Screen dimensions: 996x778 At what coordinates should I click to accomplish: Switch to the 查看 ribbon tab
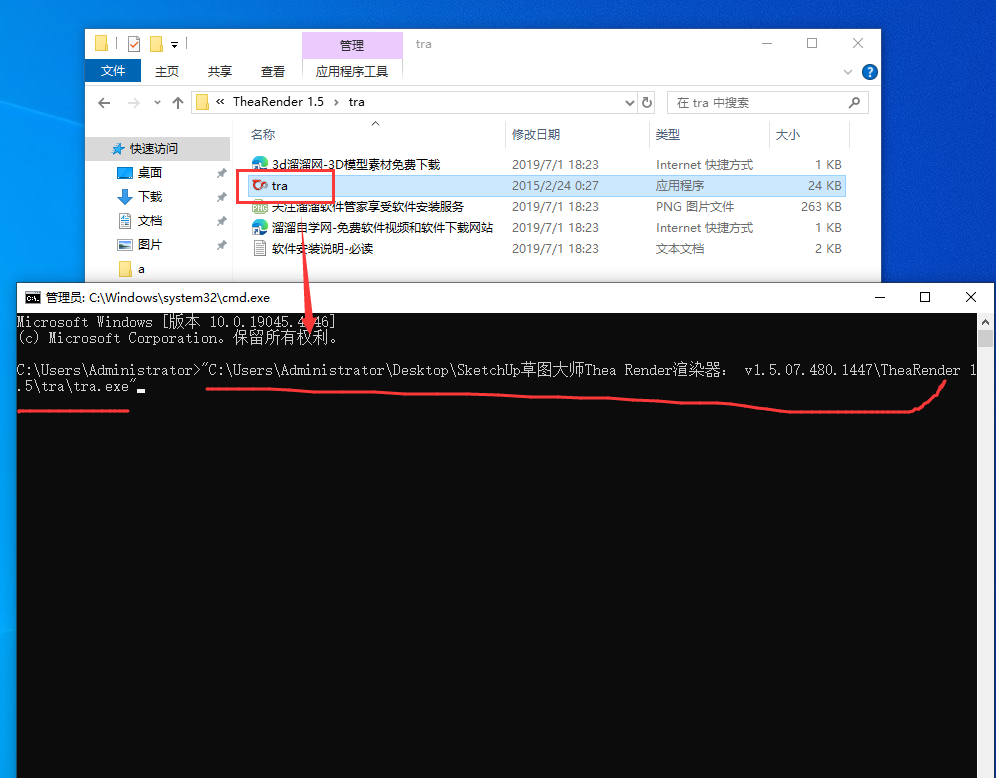point(273,71)
